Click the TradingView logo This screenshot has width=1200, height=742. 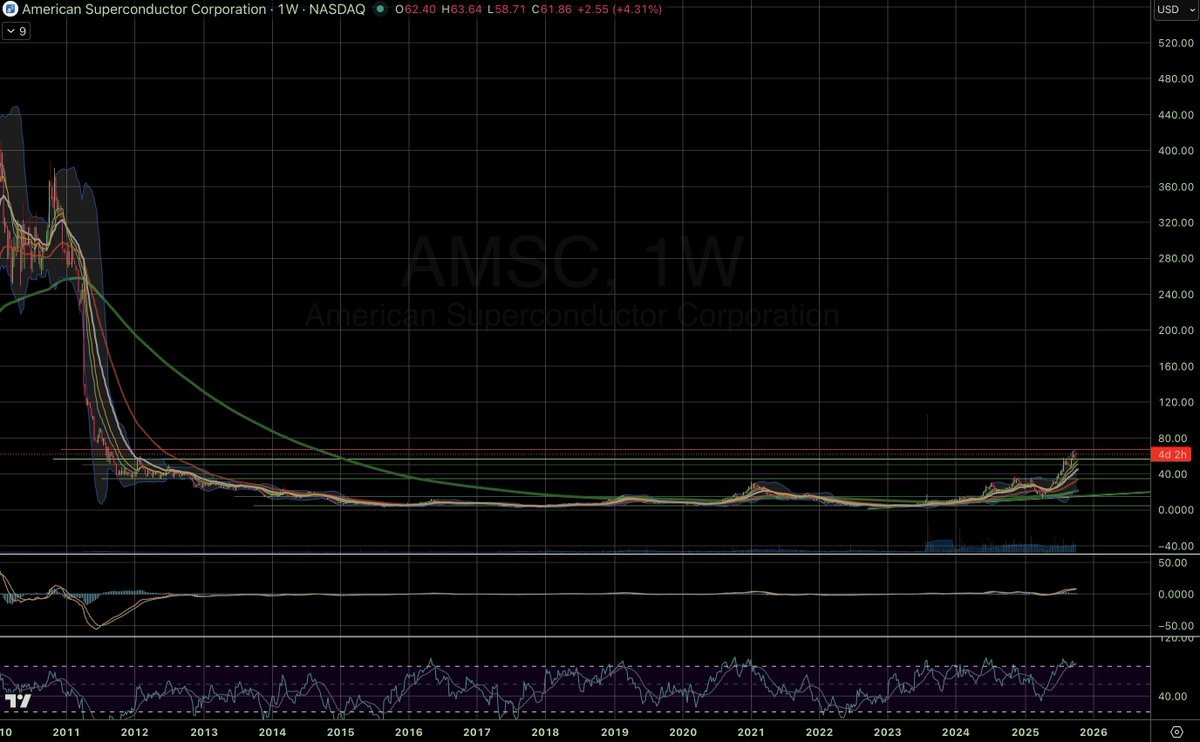tap(17, 702)
